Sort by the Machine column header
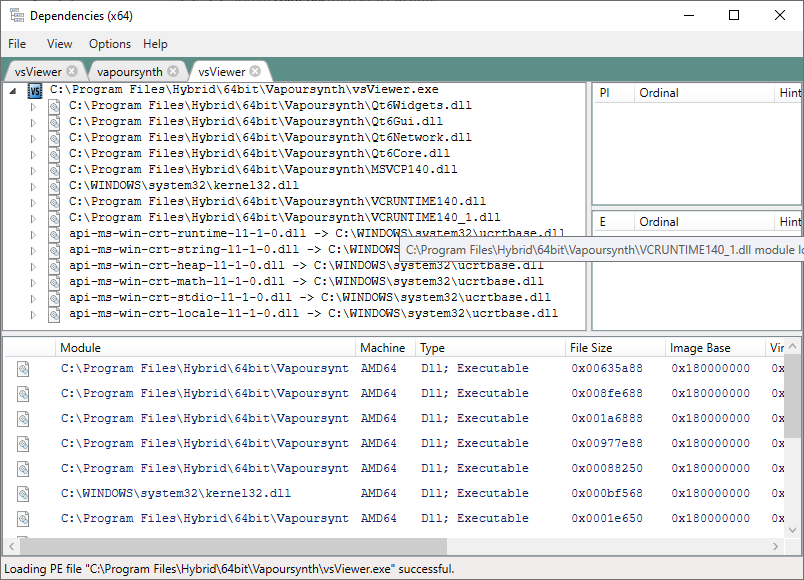 (x=383, y=348)
